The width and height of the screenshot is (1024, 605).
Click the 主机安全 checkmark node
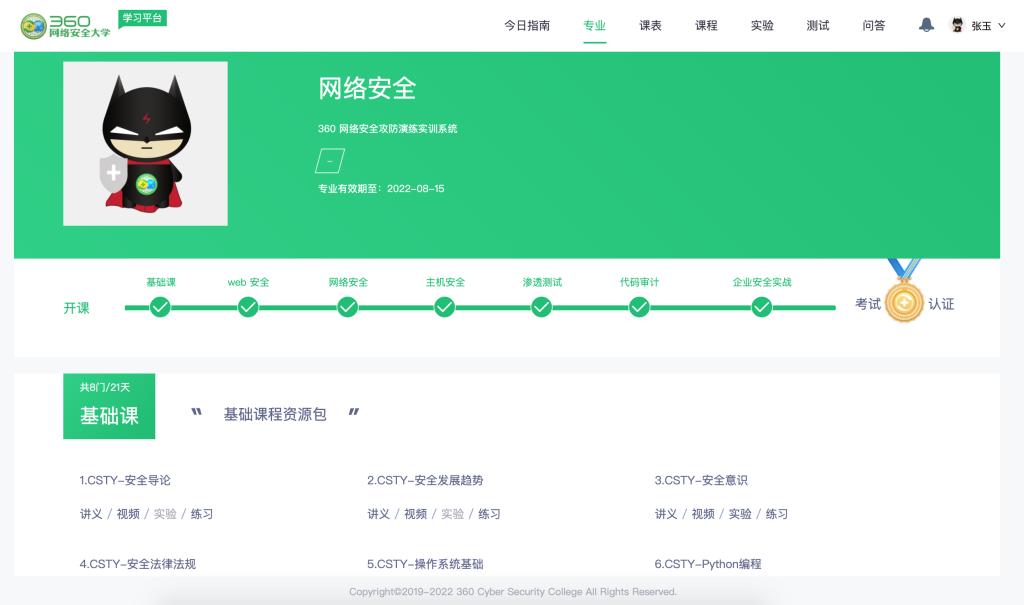(445, 308)
